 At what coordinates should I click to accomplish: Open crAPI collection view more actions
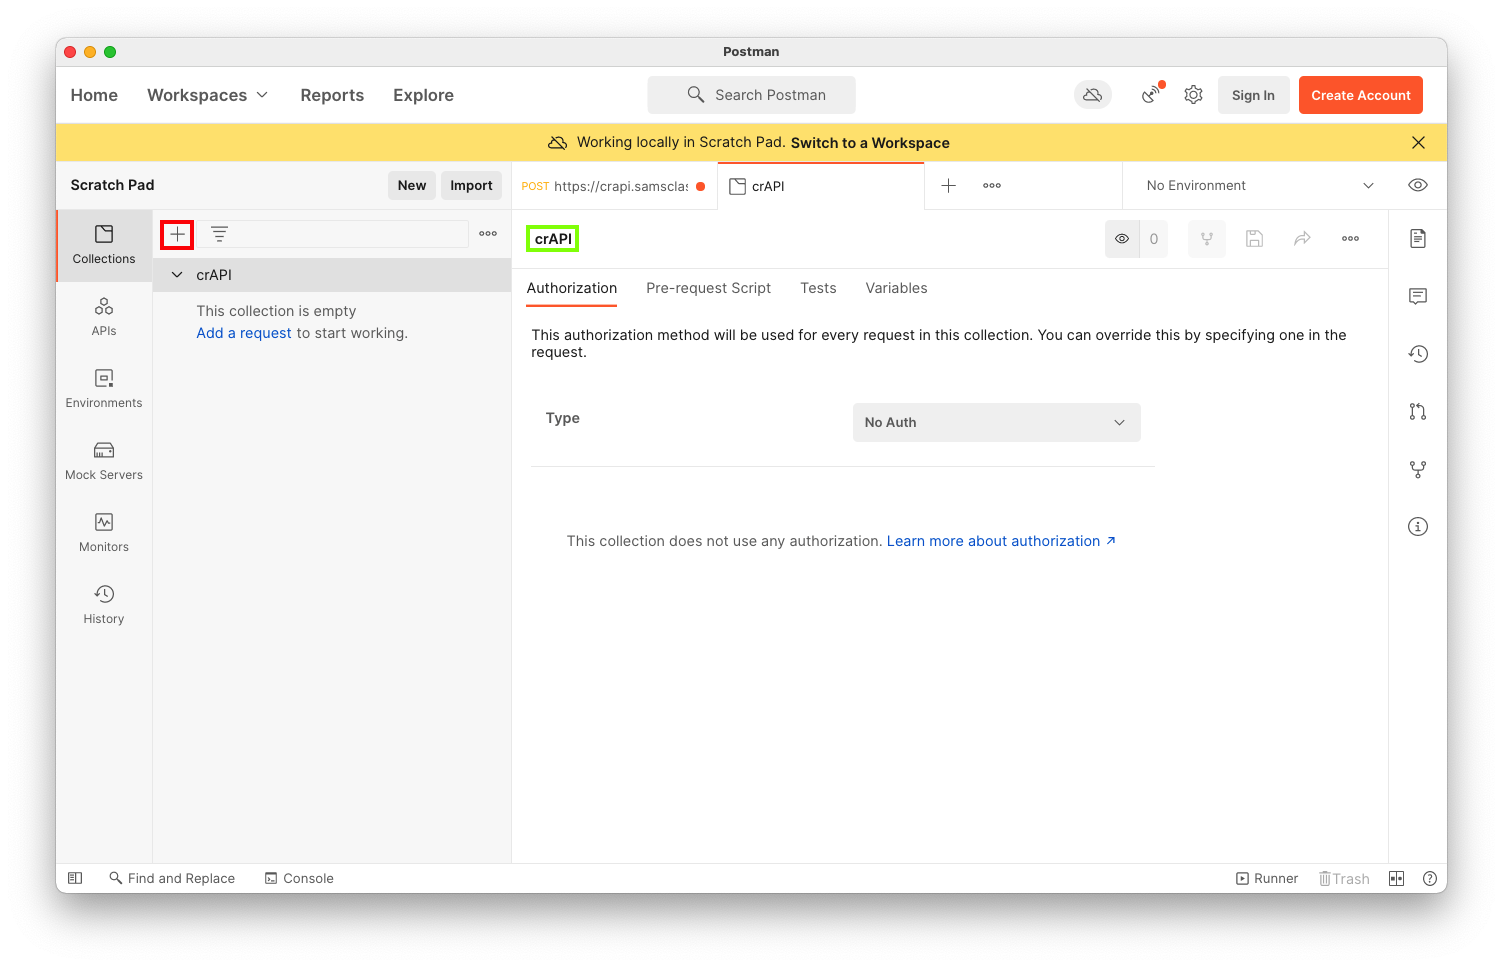click(1351, 239)
